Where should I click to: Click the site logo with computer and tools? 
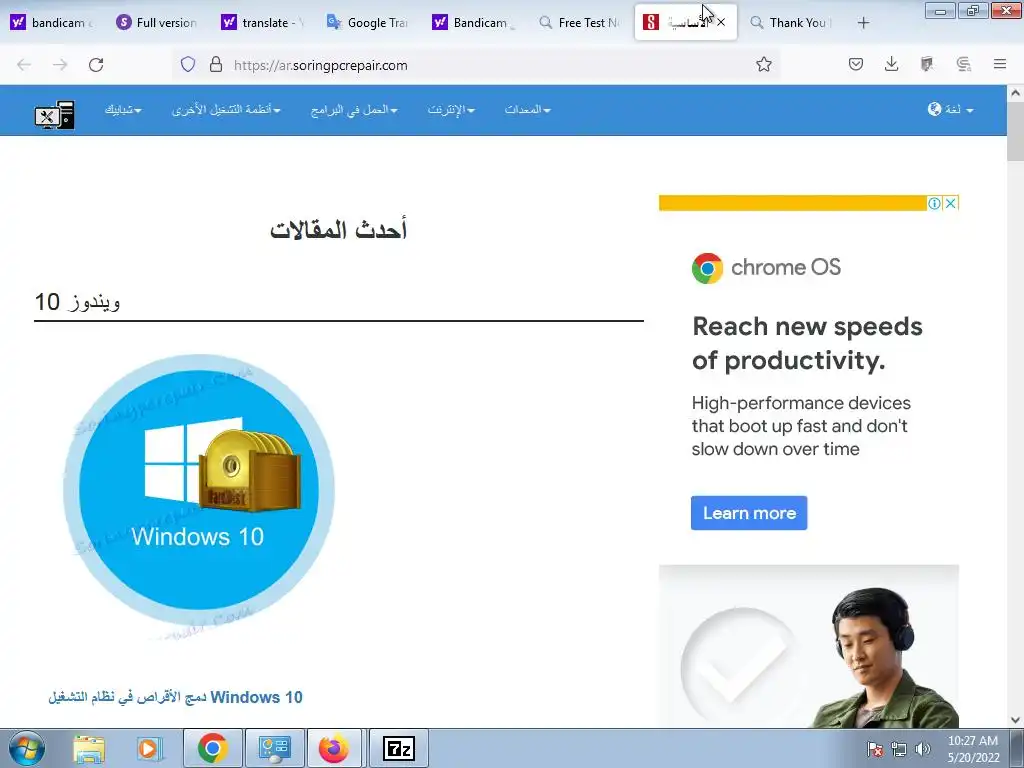(x=54, y=115)
